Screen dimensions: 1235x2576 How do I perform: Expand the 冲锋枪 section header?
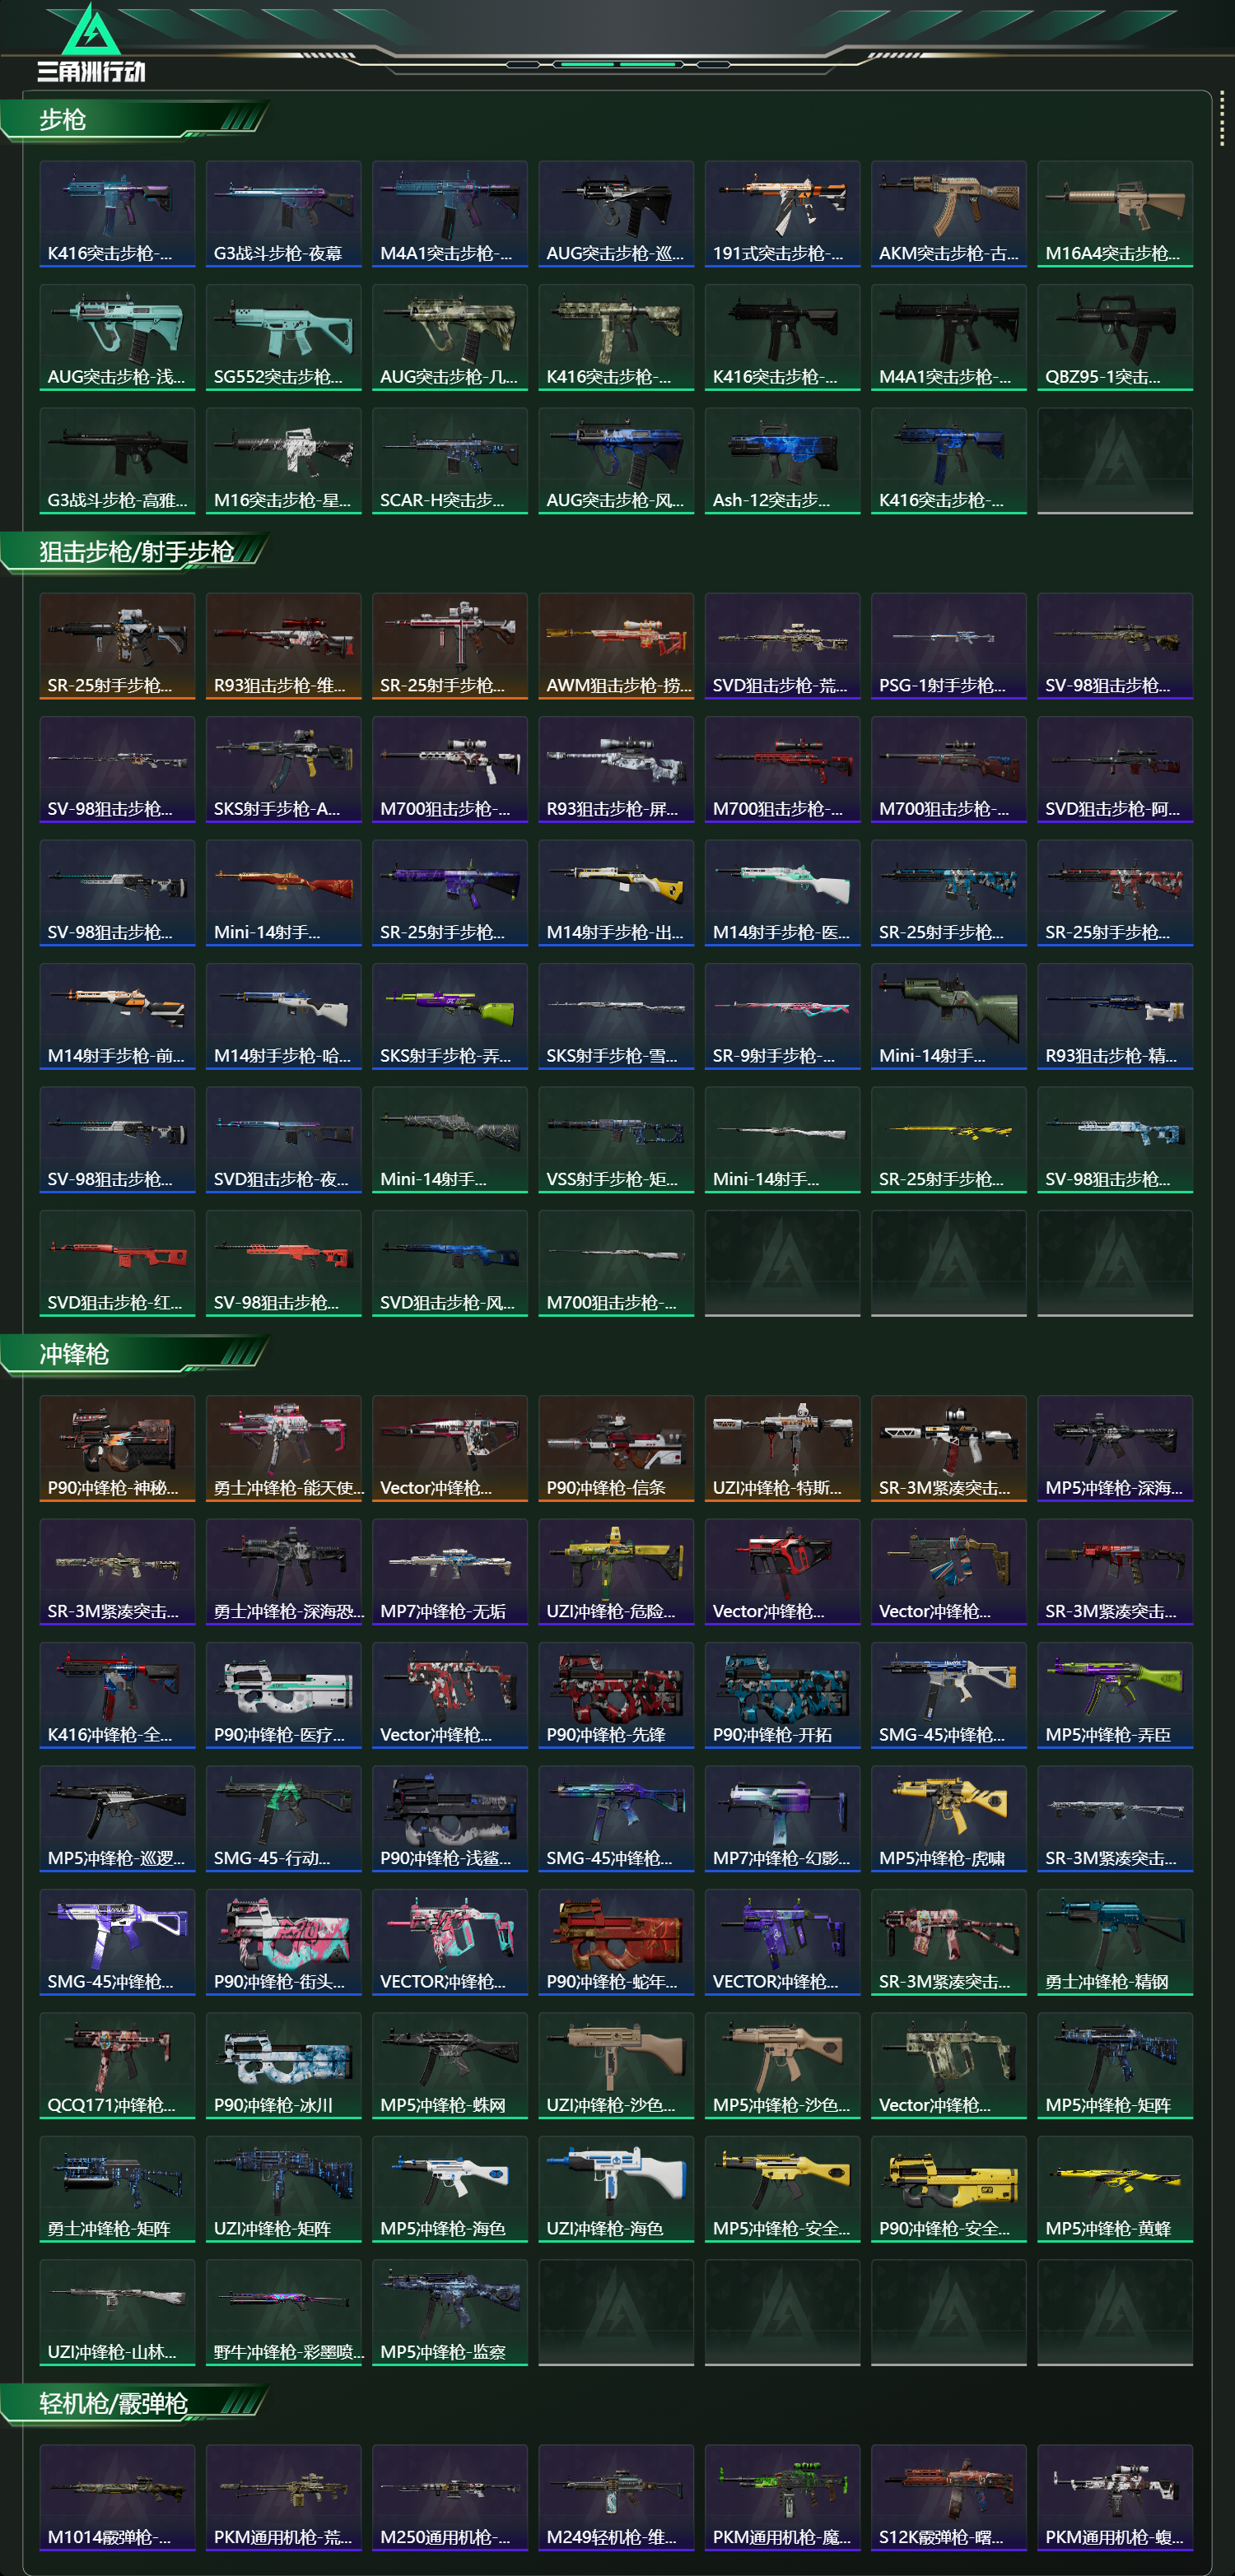pyautogui.click(x=135, y=1354)
